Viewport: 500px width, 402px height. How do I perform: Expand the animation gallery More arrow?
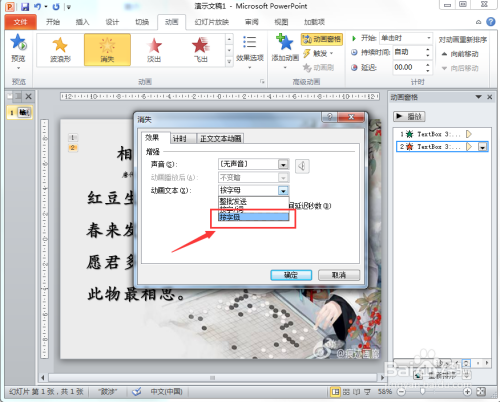click(x=229, y=61)
